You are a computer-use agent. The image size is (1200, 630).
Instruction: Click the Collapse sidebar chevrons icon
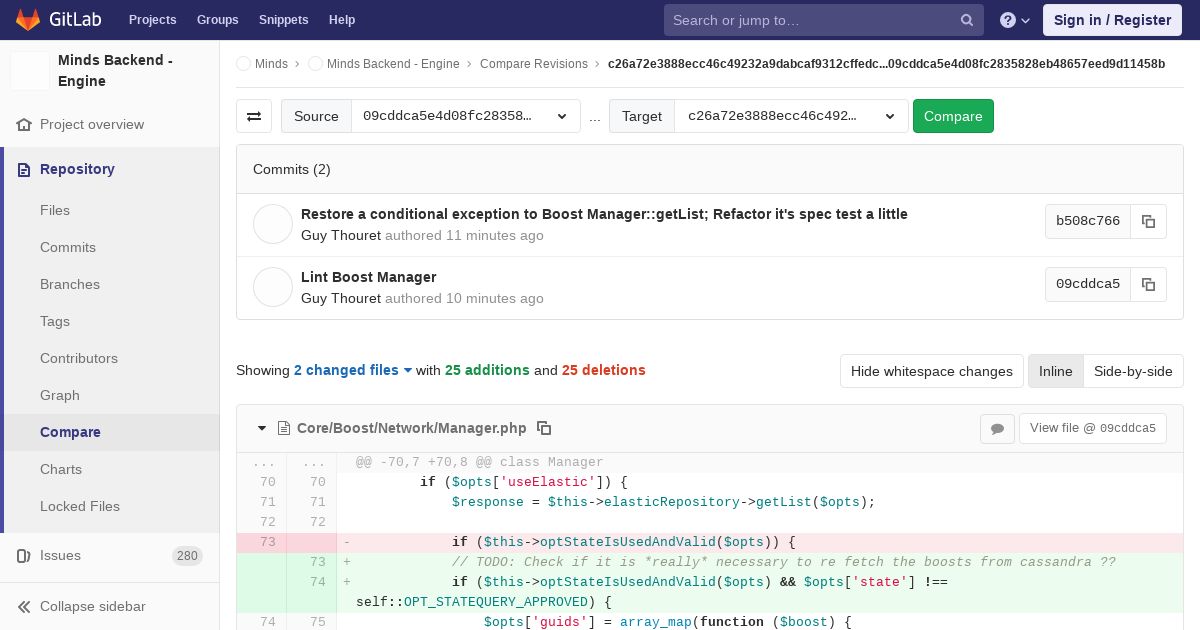point(24,607)
